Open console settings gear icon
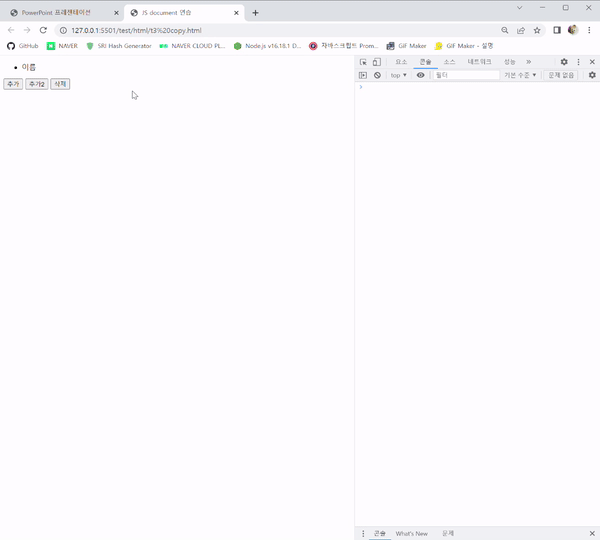The width and height of the screenshot is (600, 540). click(592, 75)
